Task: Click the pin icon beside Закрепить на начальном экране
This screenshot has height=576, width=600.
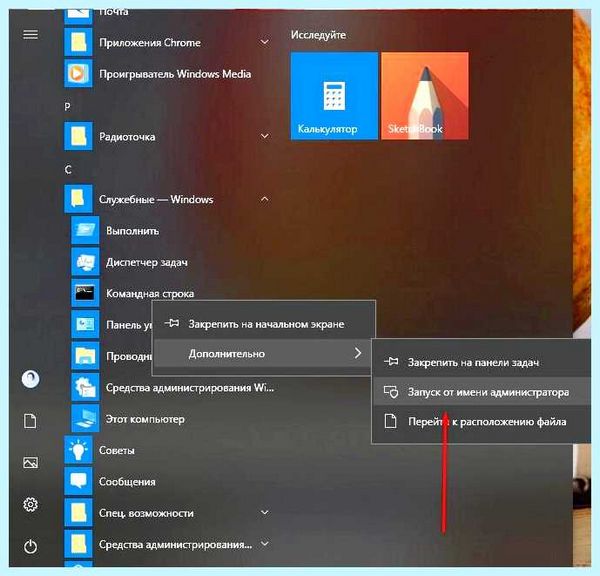Action: point(172,323)
